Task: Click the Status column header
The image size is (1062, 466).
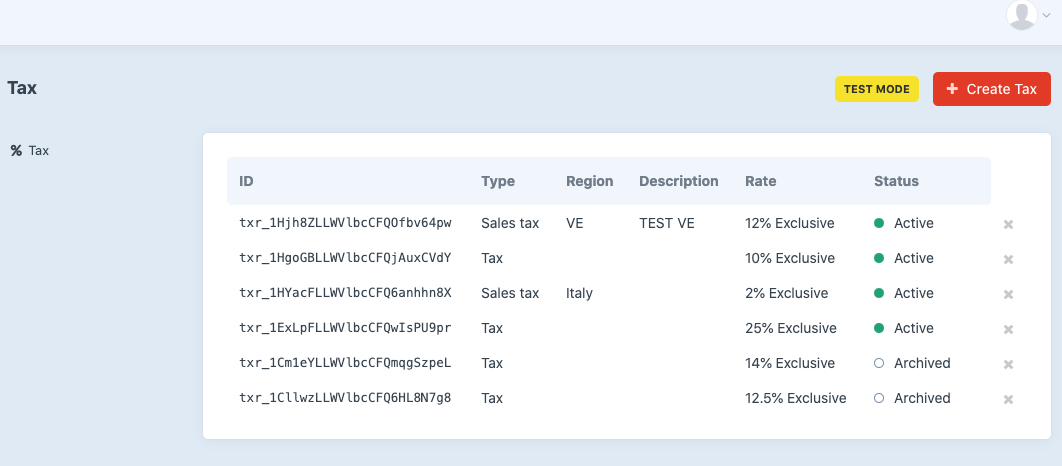Action: [896, 181]
